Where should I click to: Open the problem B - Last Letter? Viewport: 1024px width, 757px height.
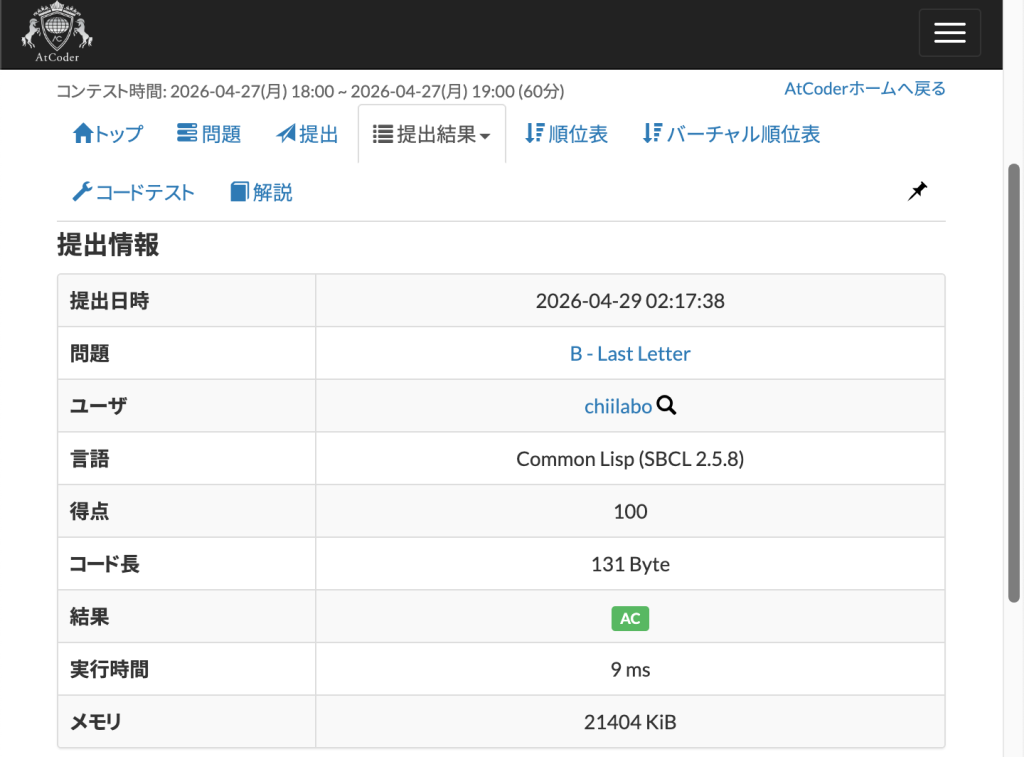coord(630,354)
